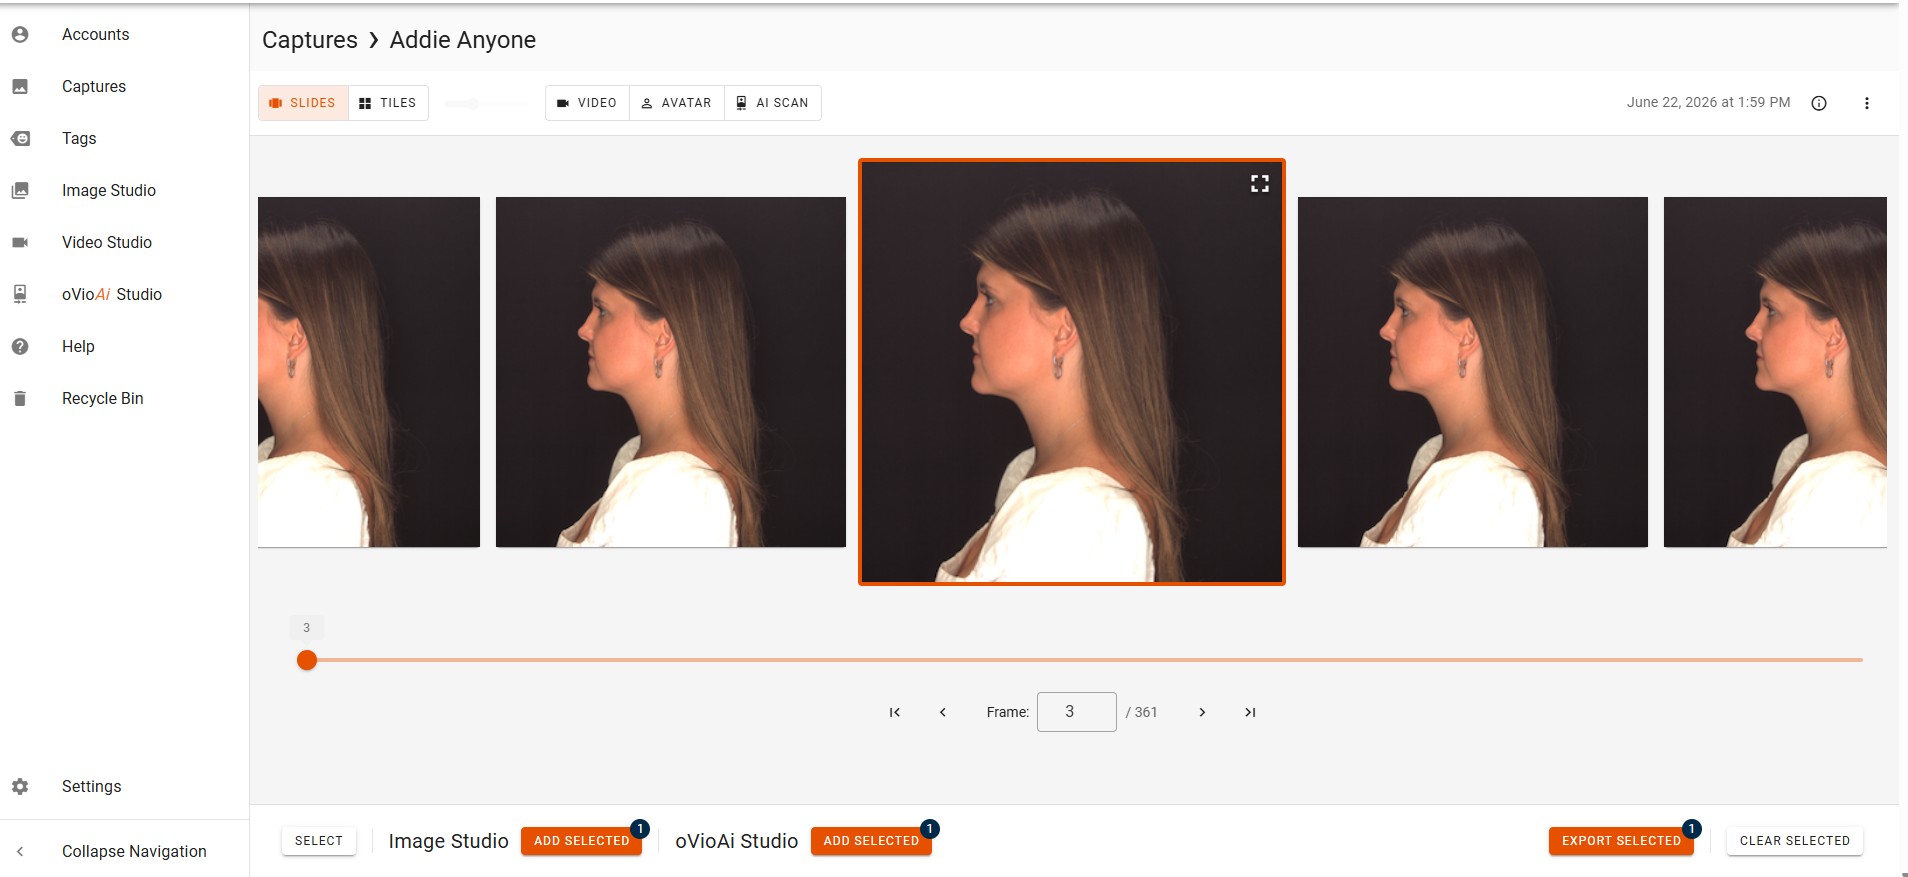1908x877 pixels.
Task: Click the 'June 22, 2026 at 1:59 PM' text
Action: [1708, 102]
